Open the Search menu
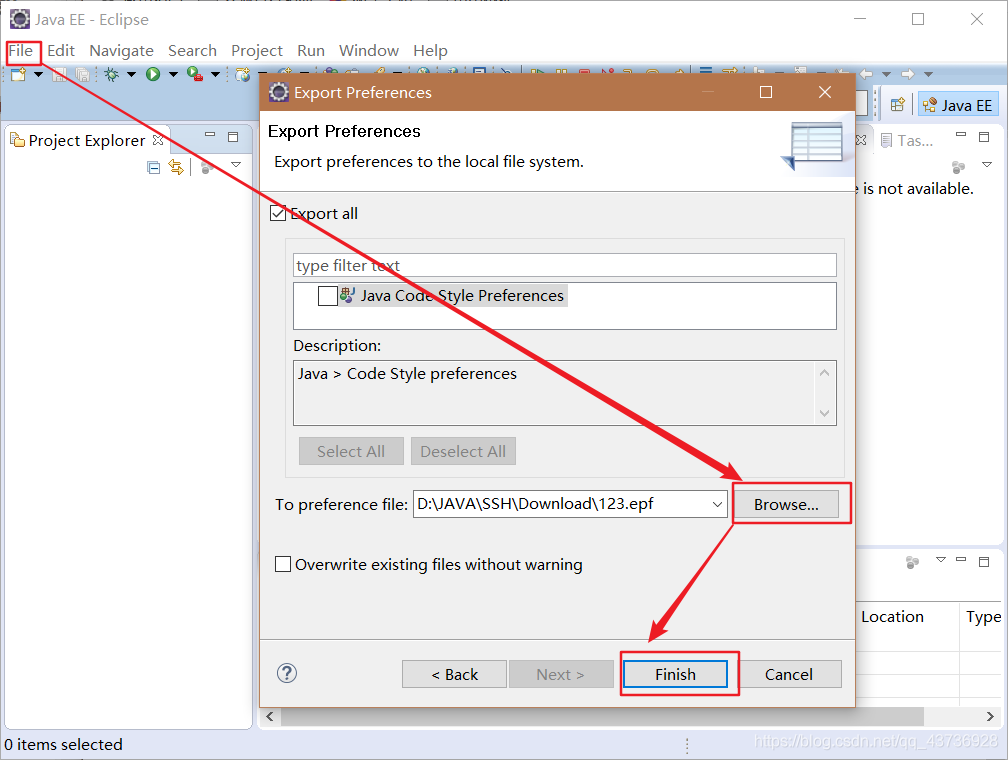 tap(192, 51)
